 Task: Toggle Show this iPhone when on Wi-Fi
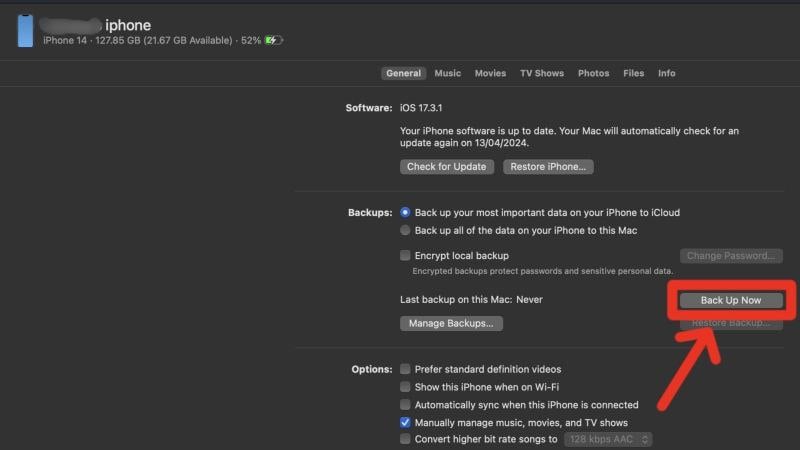(x=405, y=387)
